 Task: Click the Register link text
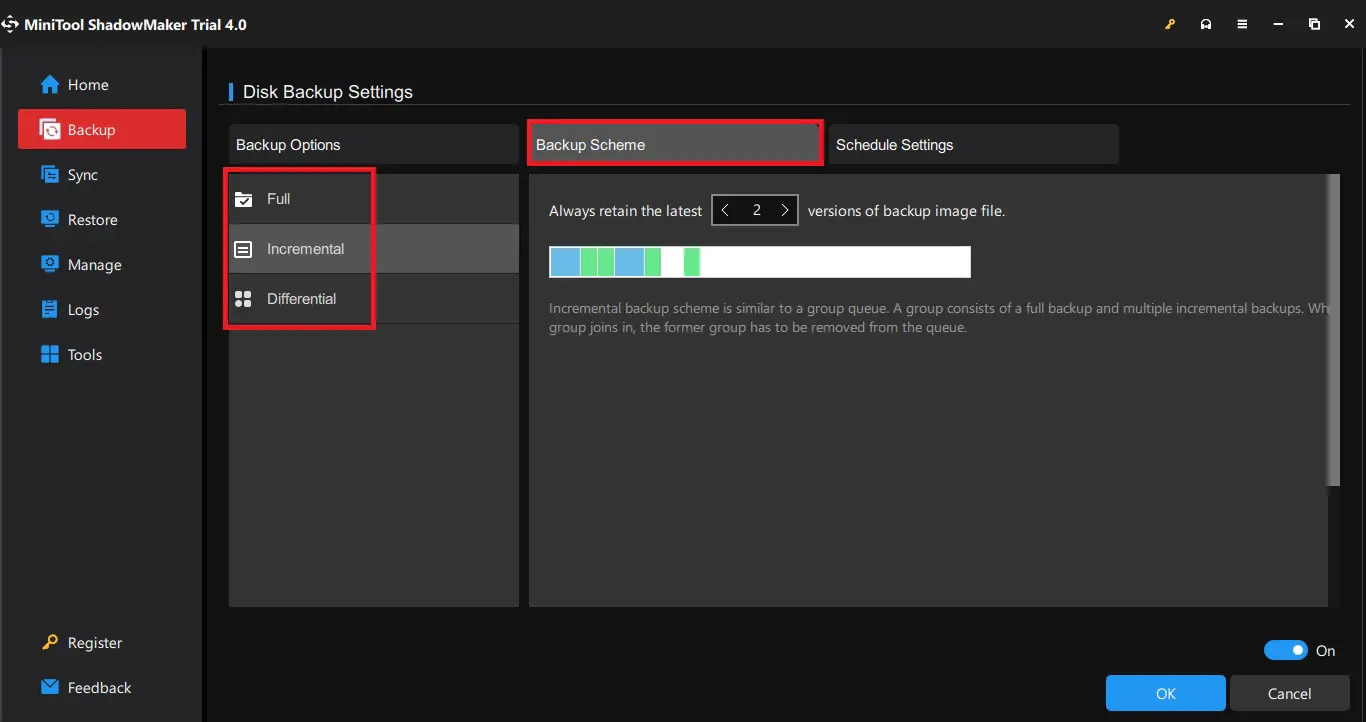point(95,643)
